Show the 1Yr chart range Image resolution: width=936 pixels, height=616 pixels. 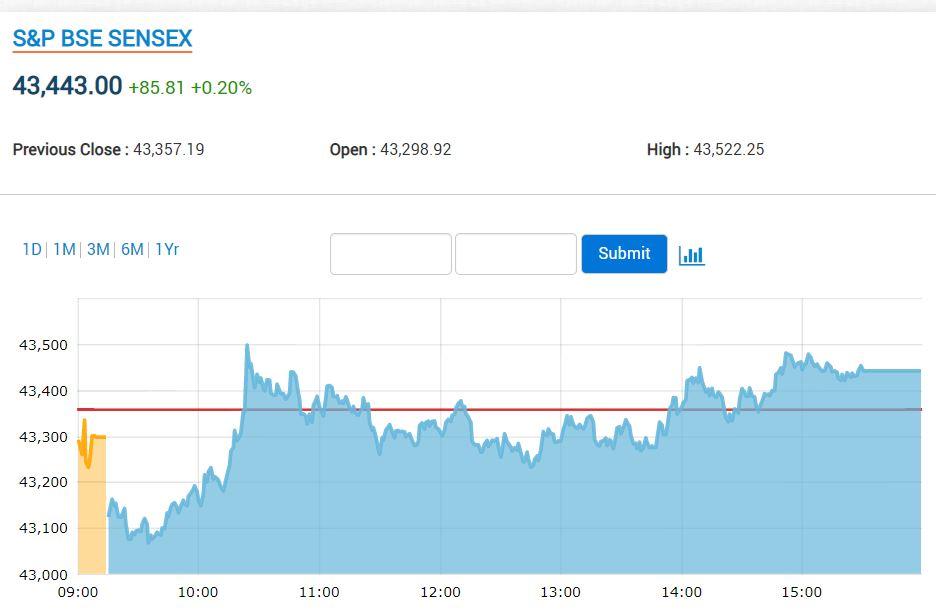point(167,249)
